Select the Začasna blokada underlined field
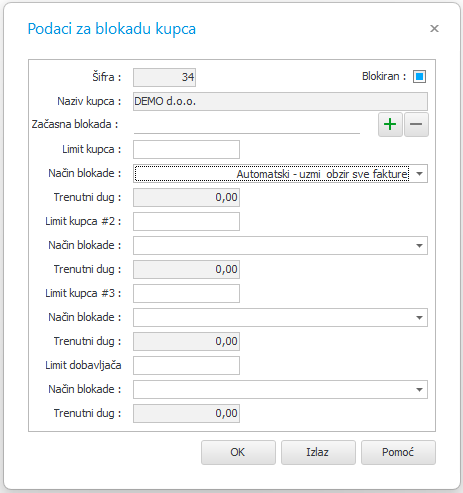The width and height of the screenshot is (463, 493). point(247,125)
